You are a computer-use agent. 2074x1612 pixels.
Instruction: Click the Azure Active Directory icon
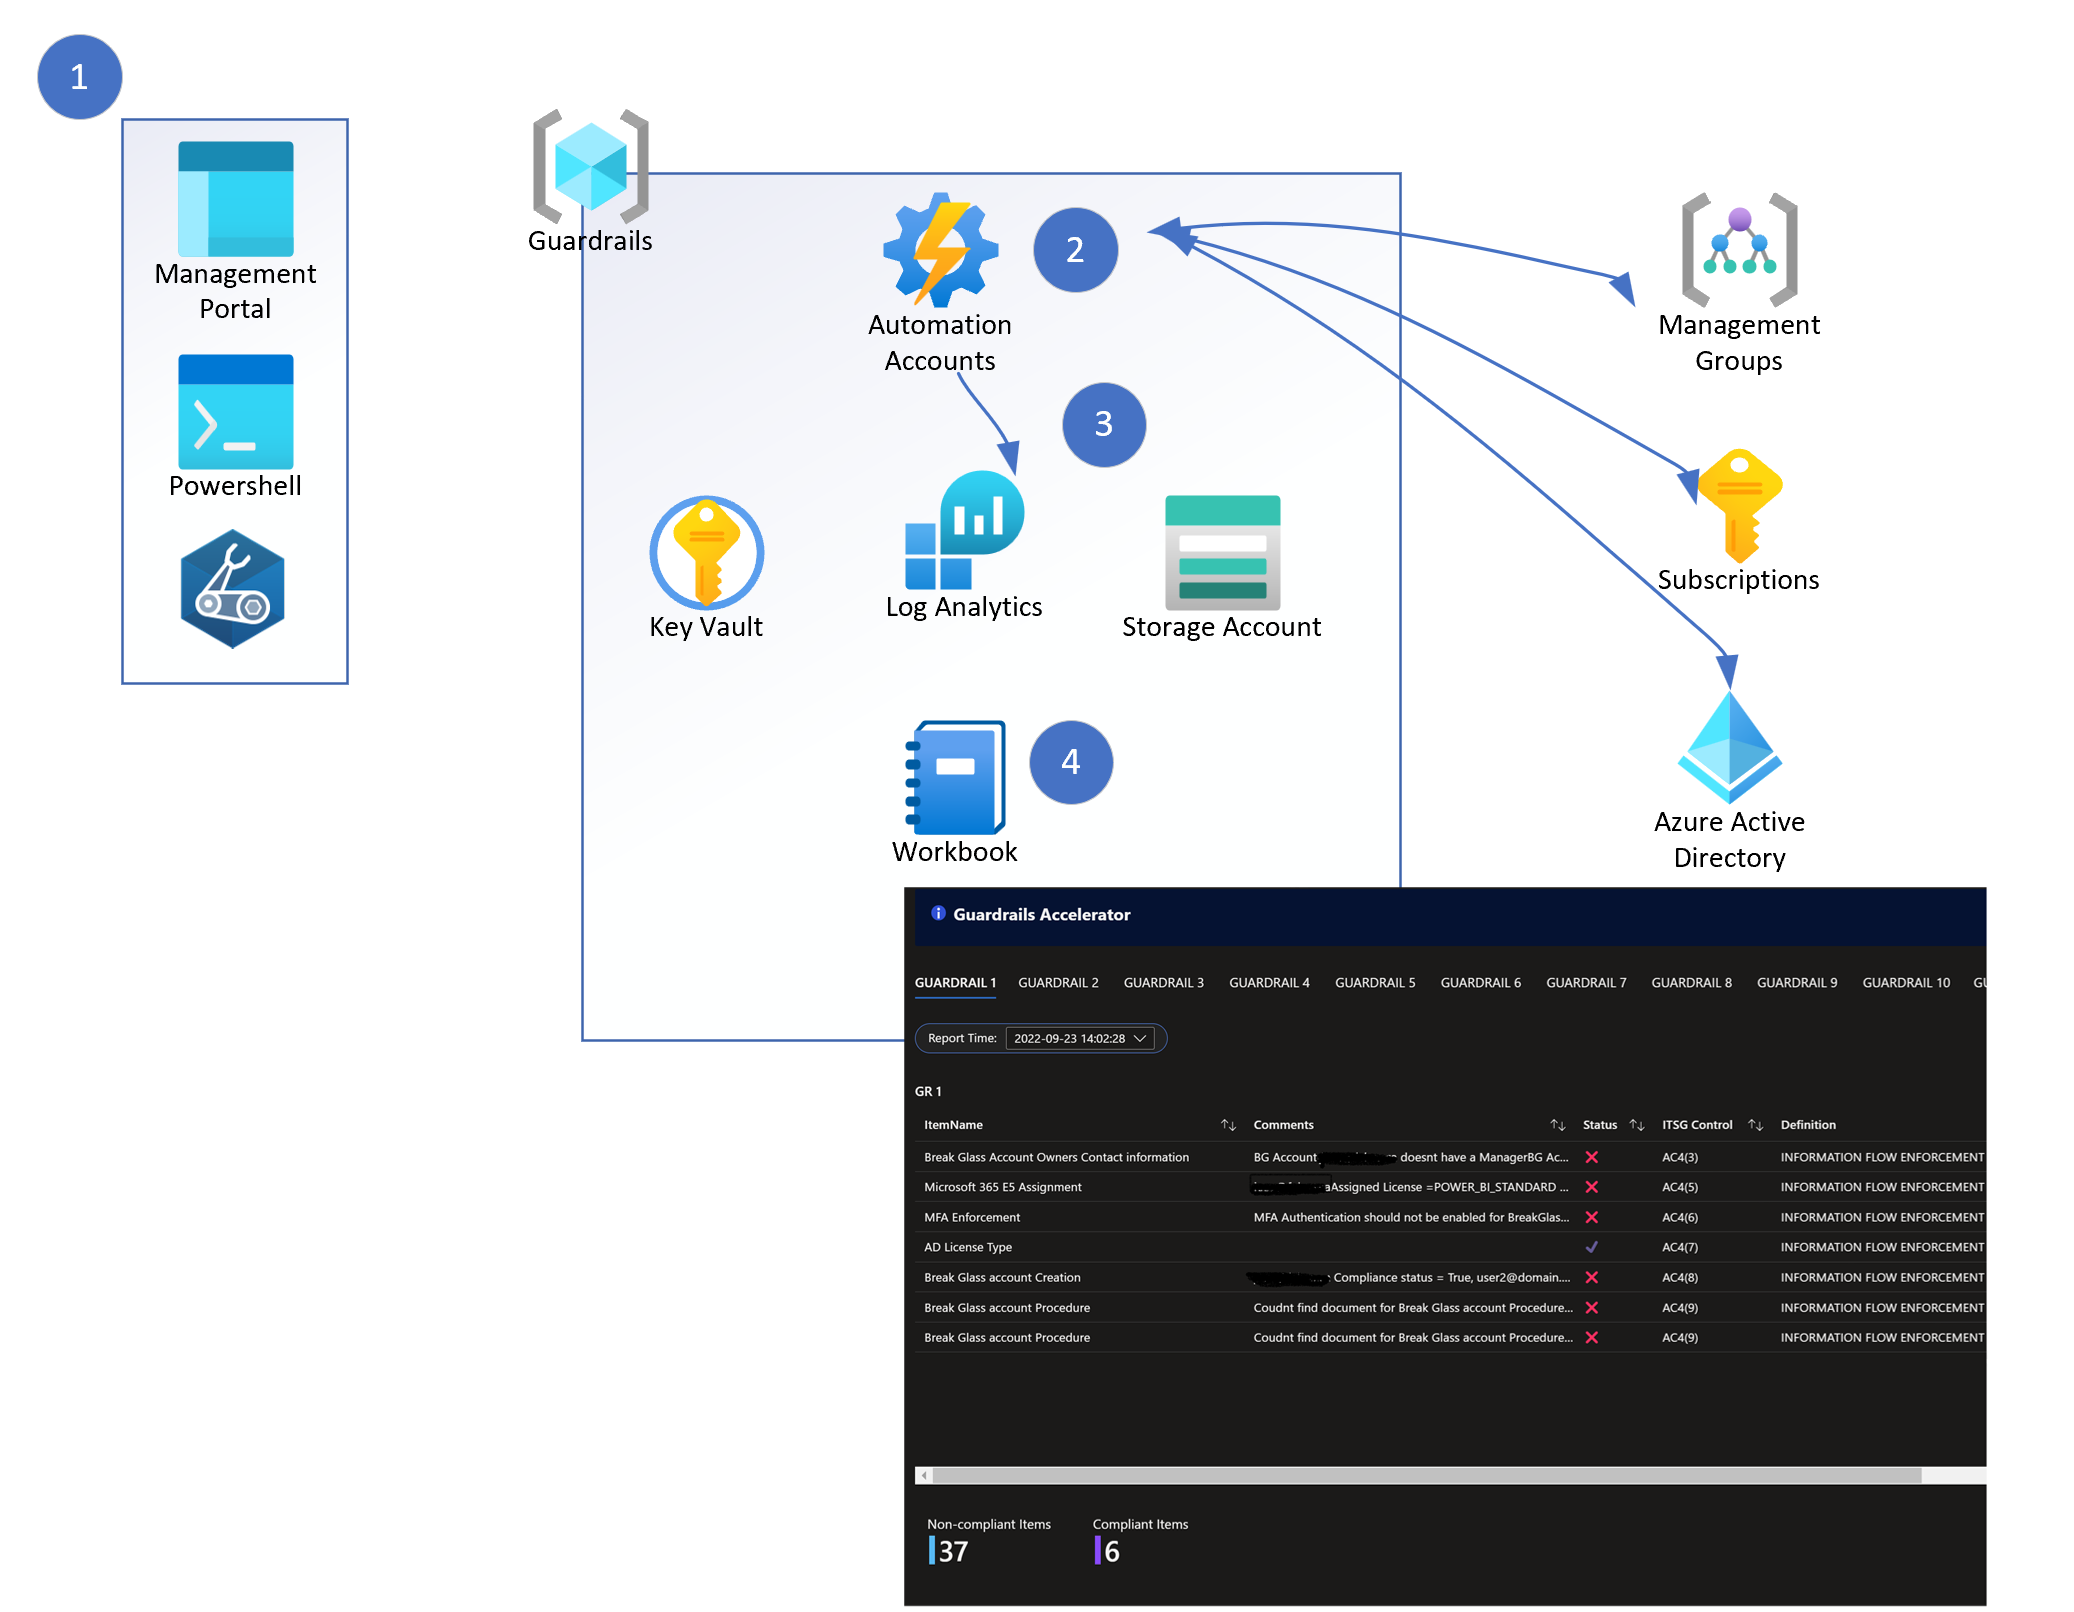pyautogui.click(x=1729, y=747)
